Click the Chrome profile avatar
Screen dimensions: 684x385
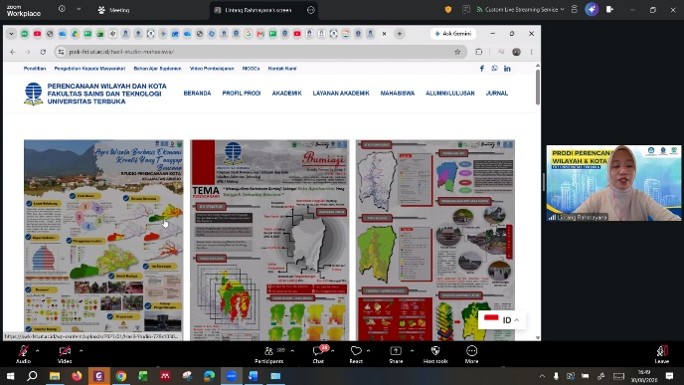(516, 52)
